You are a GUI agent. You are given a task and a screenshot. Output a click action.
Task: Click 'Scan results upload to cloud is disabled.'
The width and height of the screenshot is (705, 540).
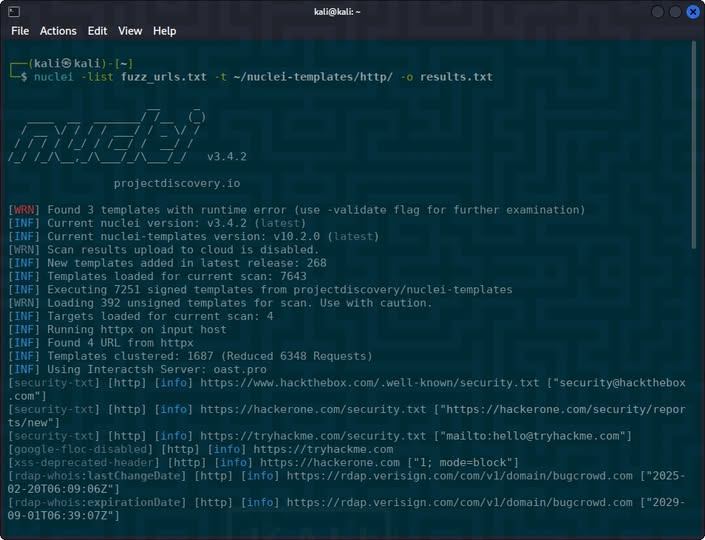click(x=183, y=250)
